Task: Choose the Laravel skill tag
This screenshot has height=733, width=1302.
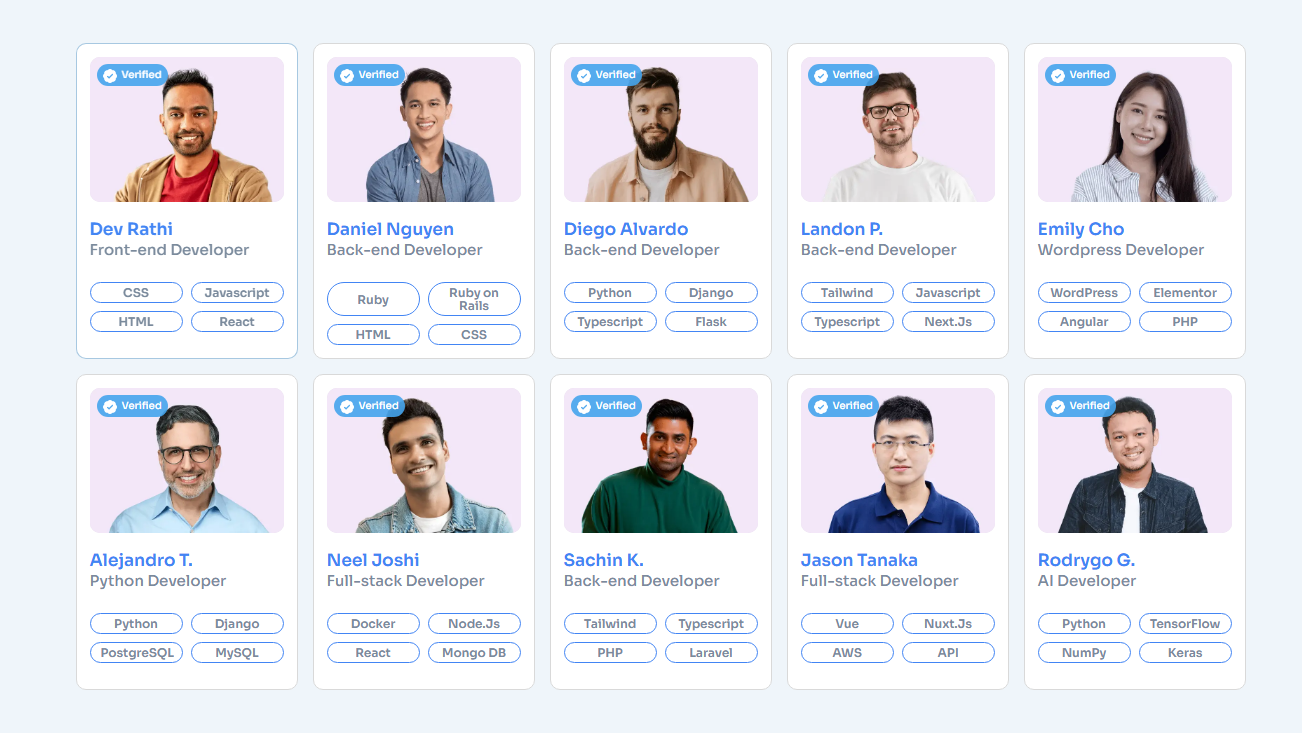Action: click(711, 653)
